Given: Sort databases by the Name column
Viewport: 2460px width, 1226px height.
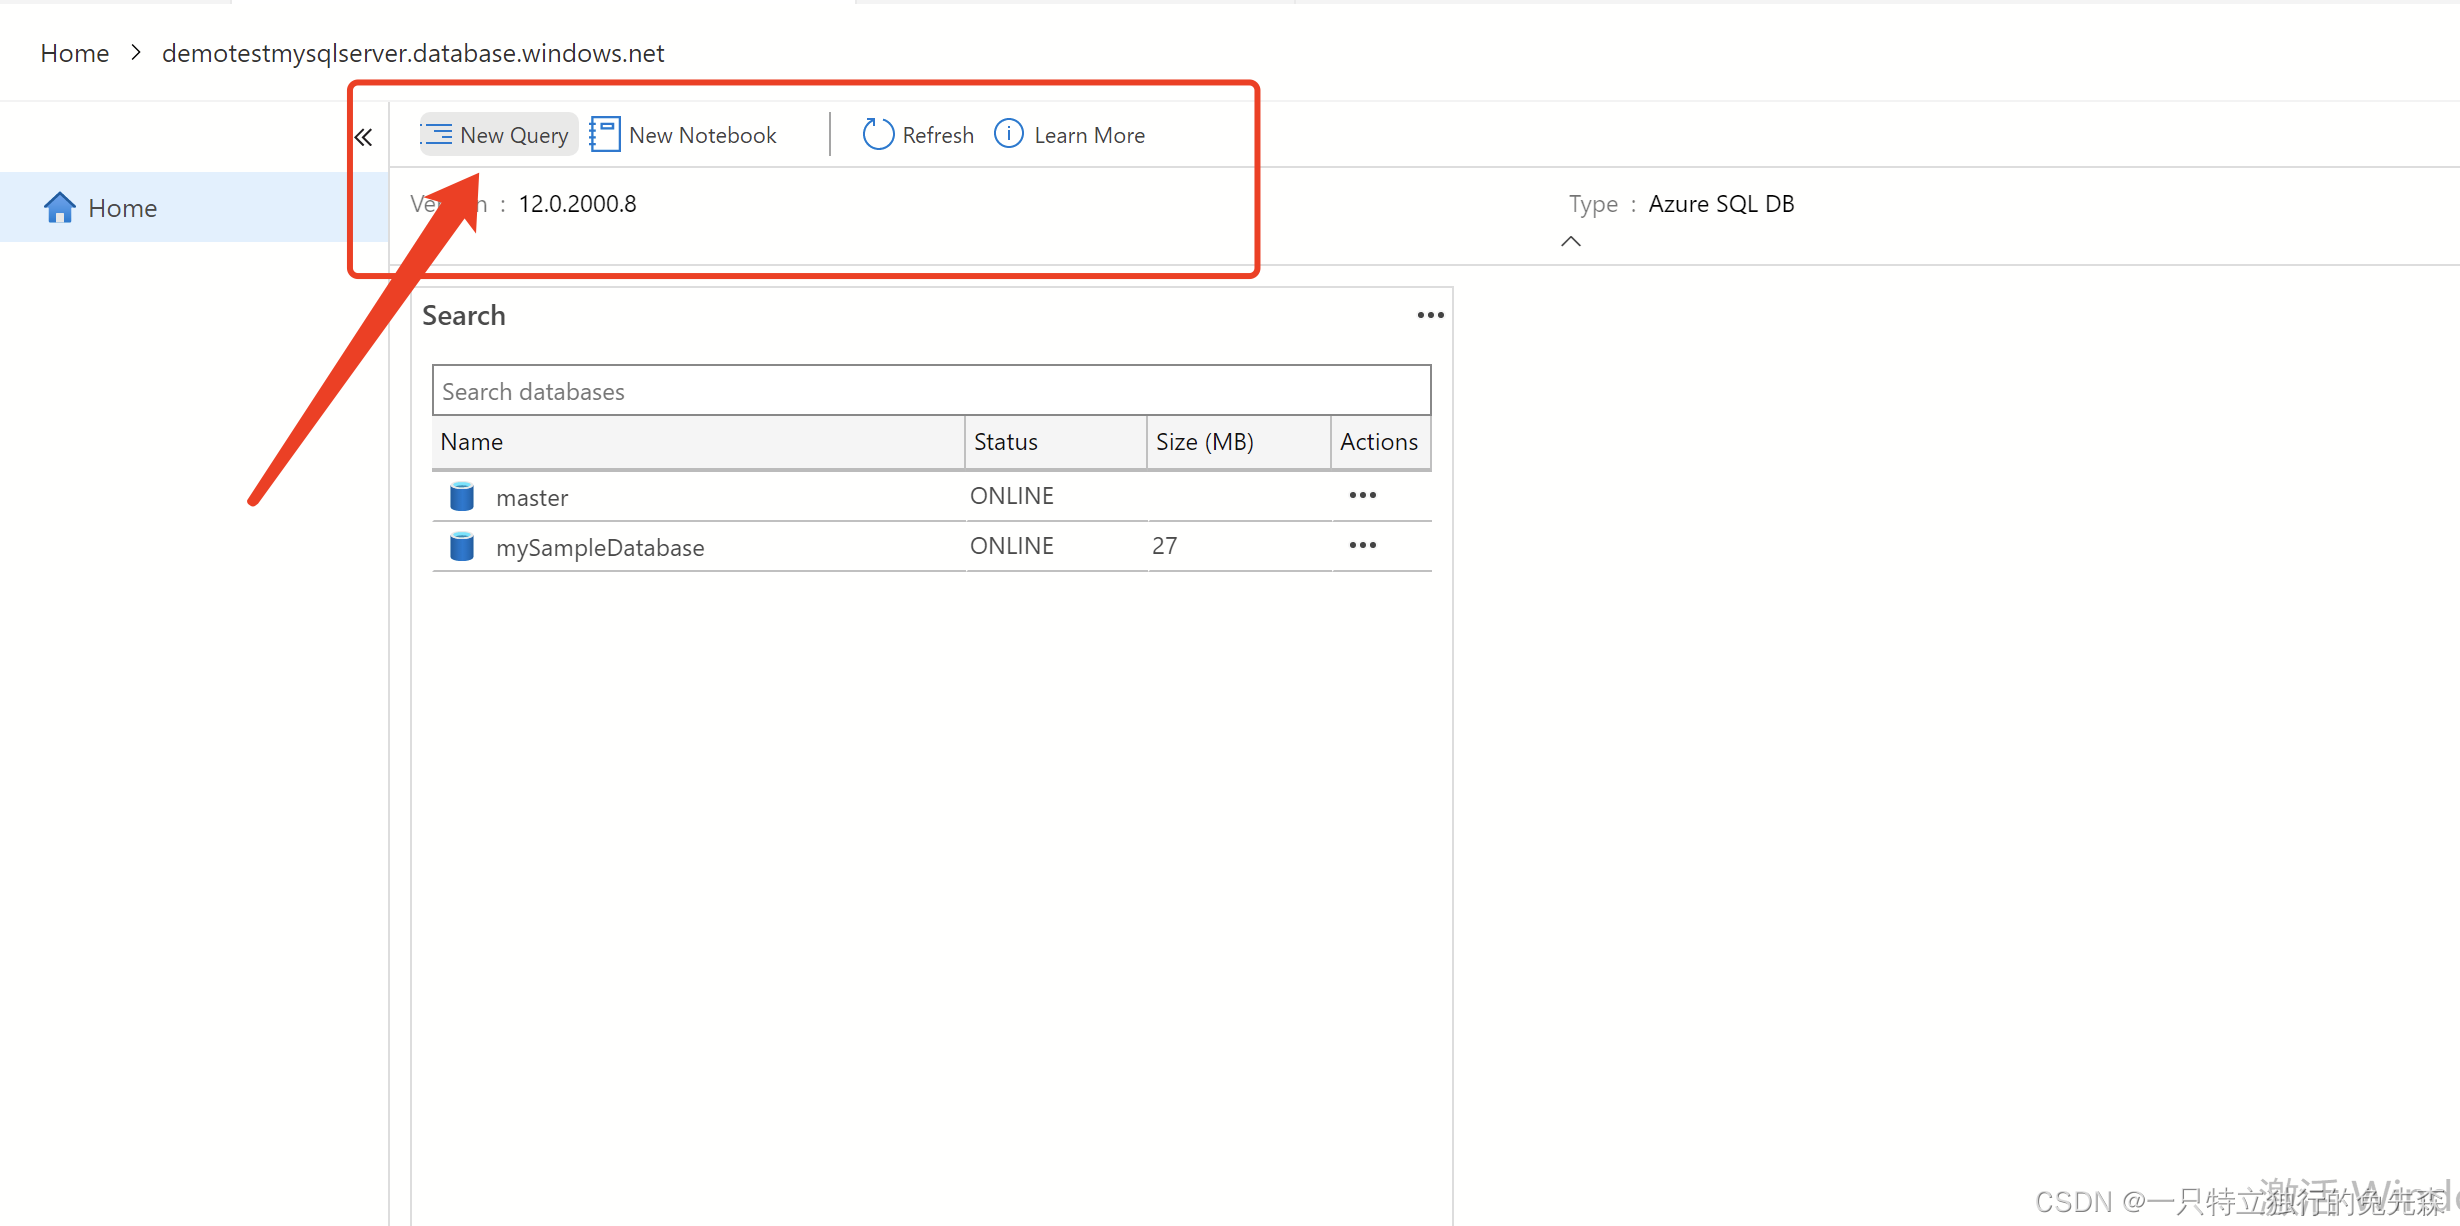Looking at the screenshot, I should 471,441.
